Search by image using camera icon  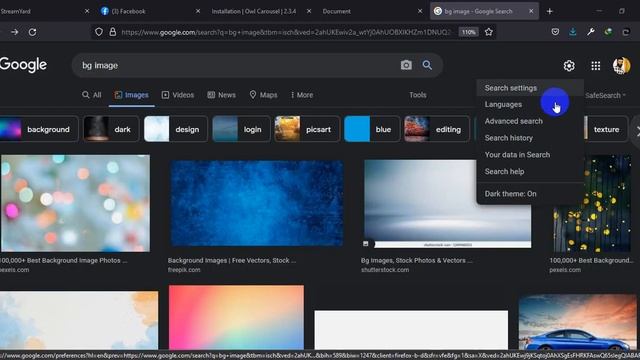click(406, 65)
